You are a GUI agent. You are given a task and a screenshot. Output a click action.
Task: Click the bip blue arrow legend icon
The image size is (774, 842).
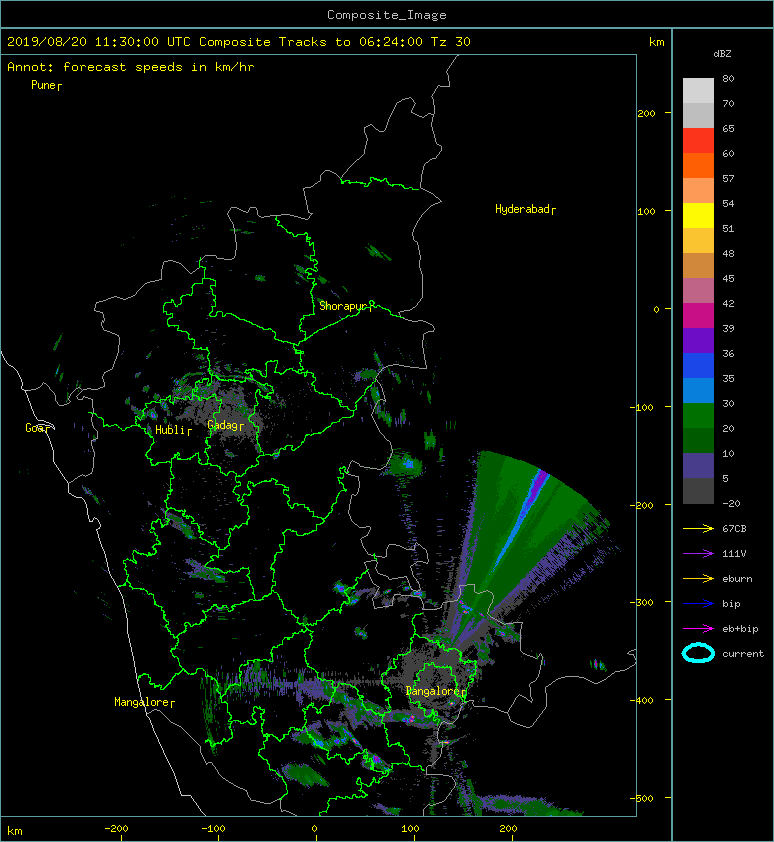tap(698, 604)
